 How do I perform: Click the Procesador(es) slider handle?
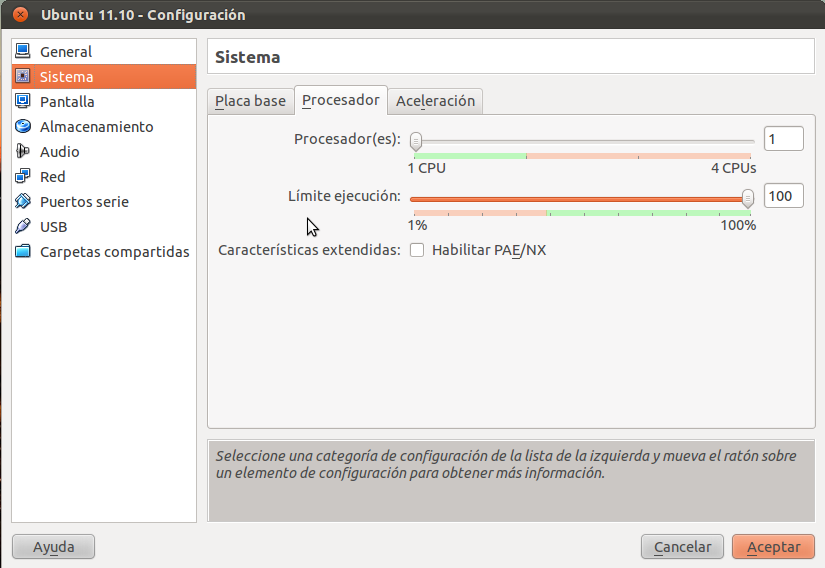pyautogui.click(x=416, y=141)
